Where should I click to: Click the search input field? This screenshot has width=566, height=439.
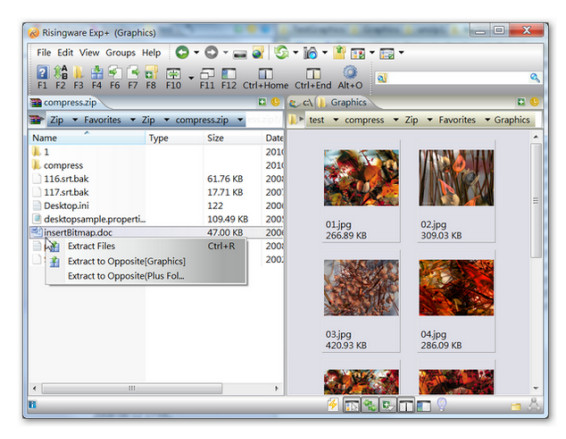458,78
